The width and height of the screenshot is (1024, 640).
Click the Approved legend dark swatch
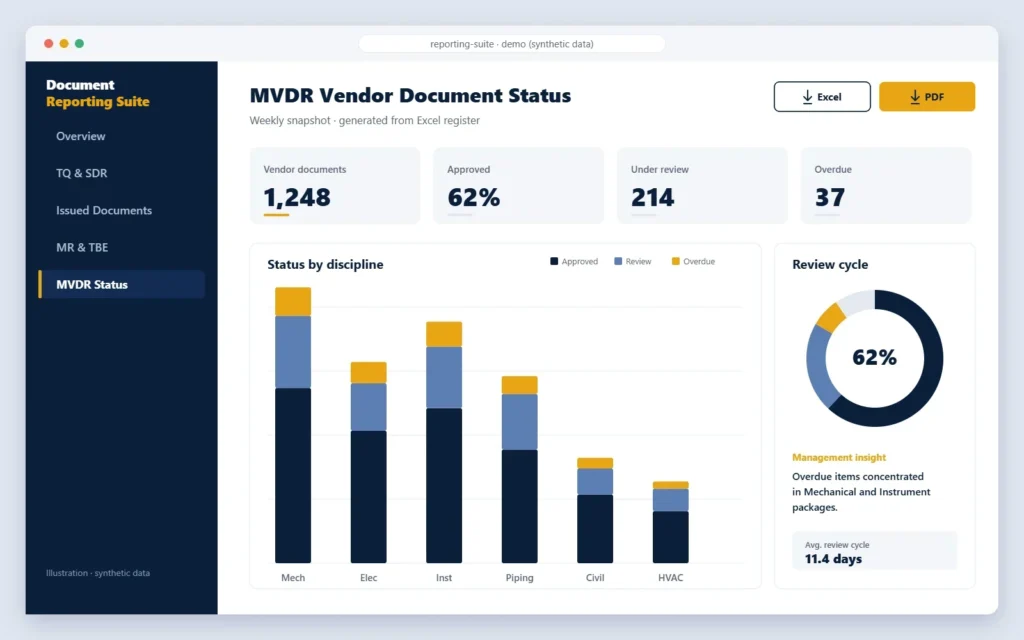coord(554,261)
